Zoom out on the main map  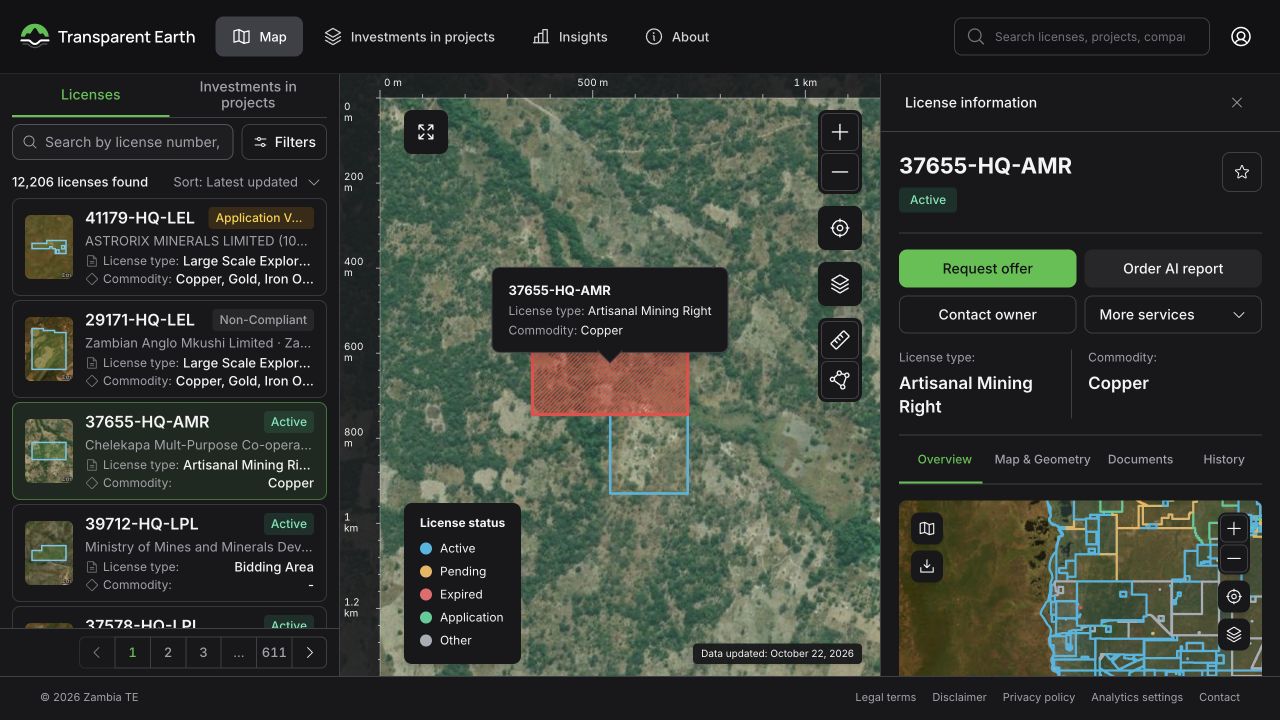click(x=840, y=172)
